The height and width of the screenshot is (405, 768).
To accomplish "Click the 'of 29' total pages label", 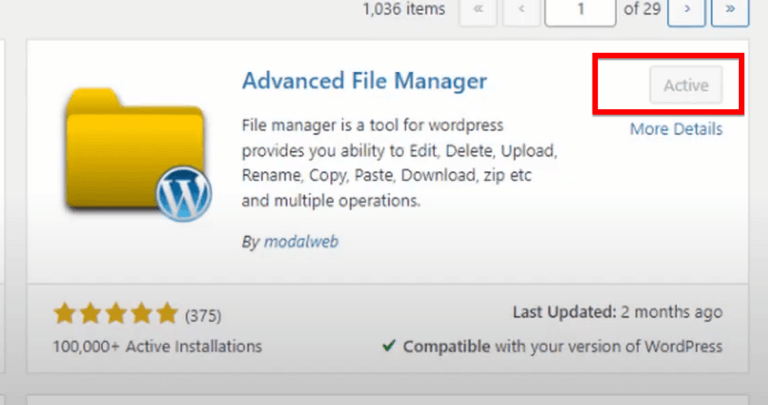I will pos(642,9).
